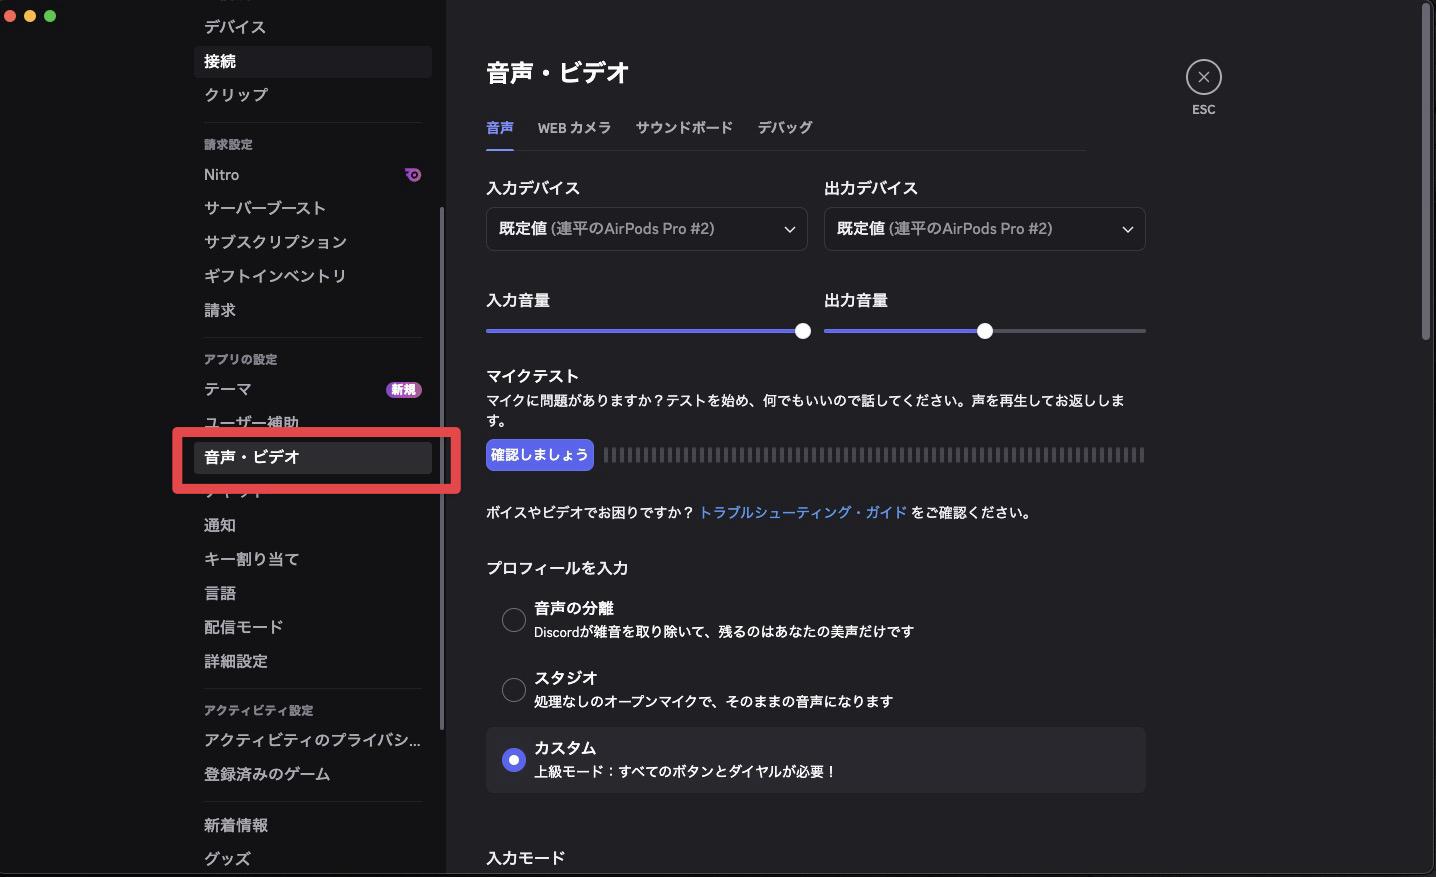Screen dimensions: 1436x877
Task: Open the トラブルシューティング・ガイド link
Action: pos(801,512)
